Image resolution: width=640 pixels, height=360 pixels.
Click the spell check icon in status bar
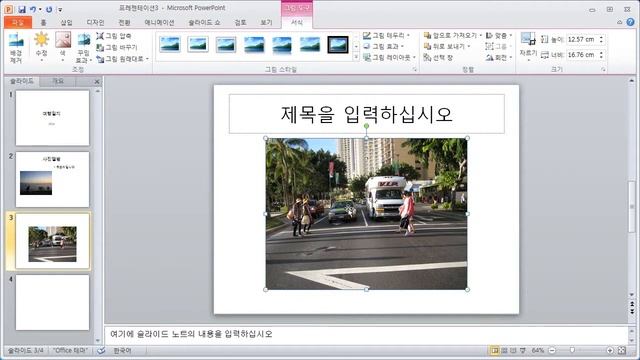coord(101,351)
